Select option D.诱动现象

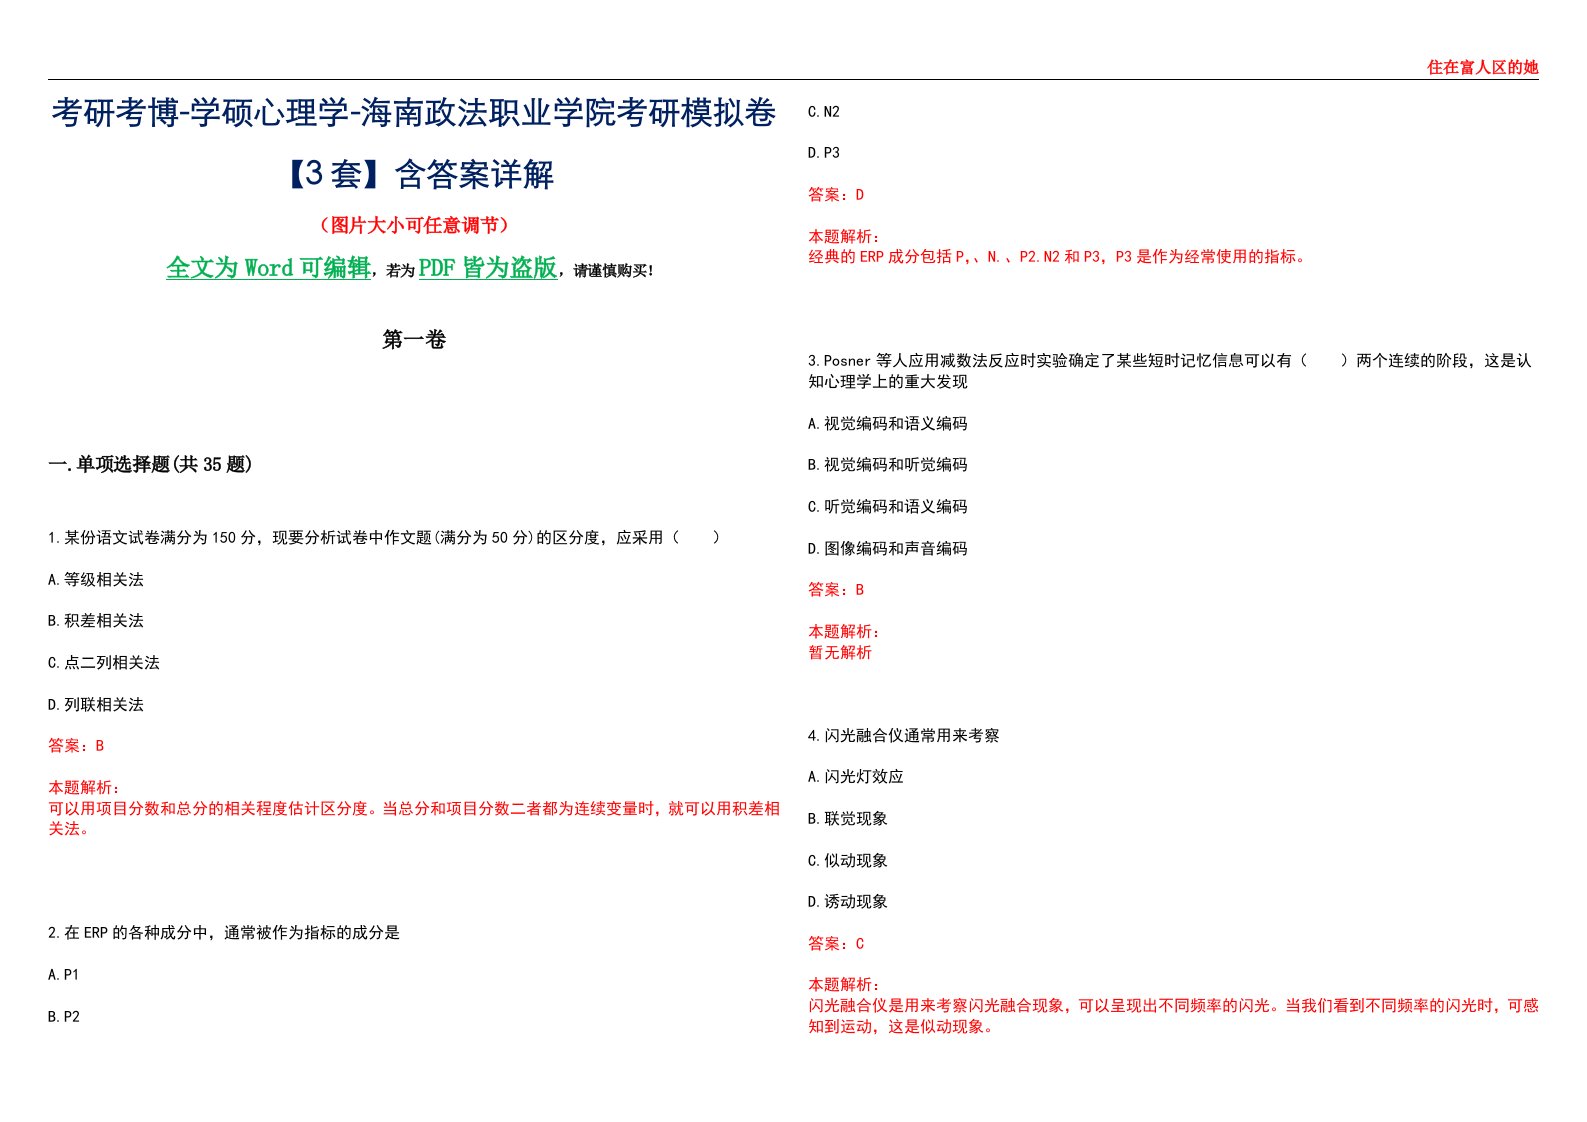[x=848, y=902]
